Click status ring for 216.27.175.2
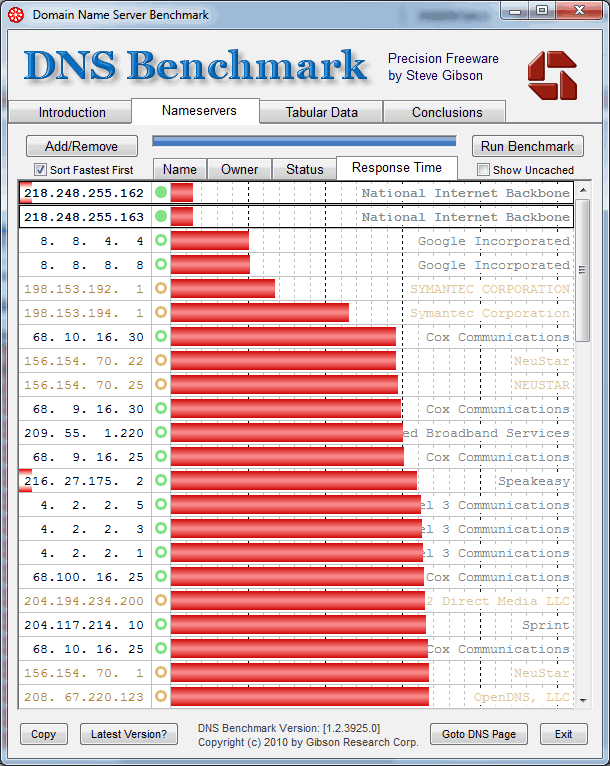 click(x=161, y=480)
